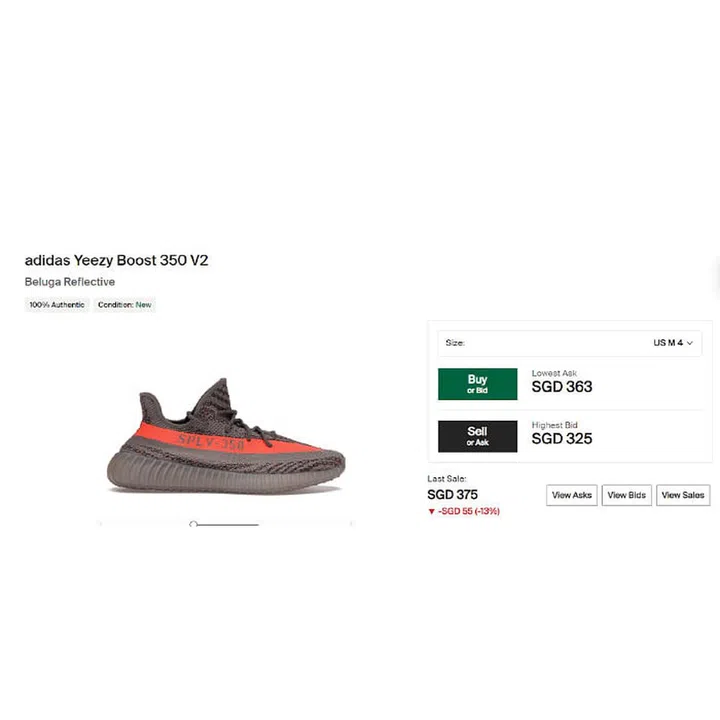Viewport: 720px width, 720px height.
Task: Click the Highest Bid SGD 325 price
Action: tap(562, 439)
